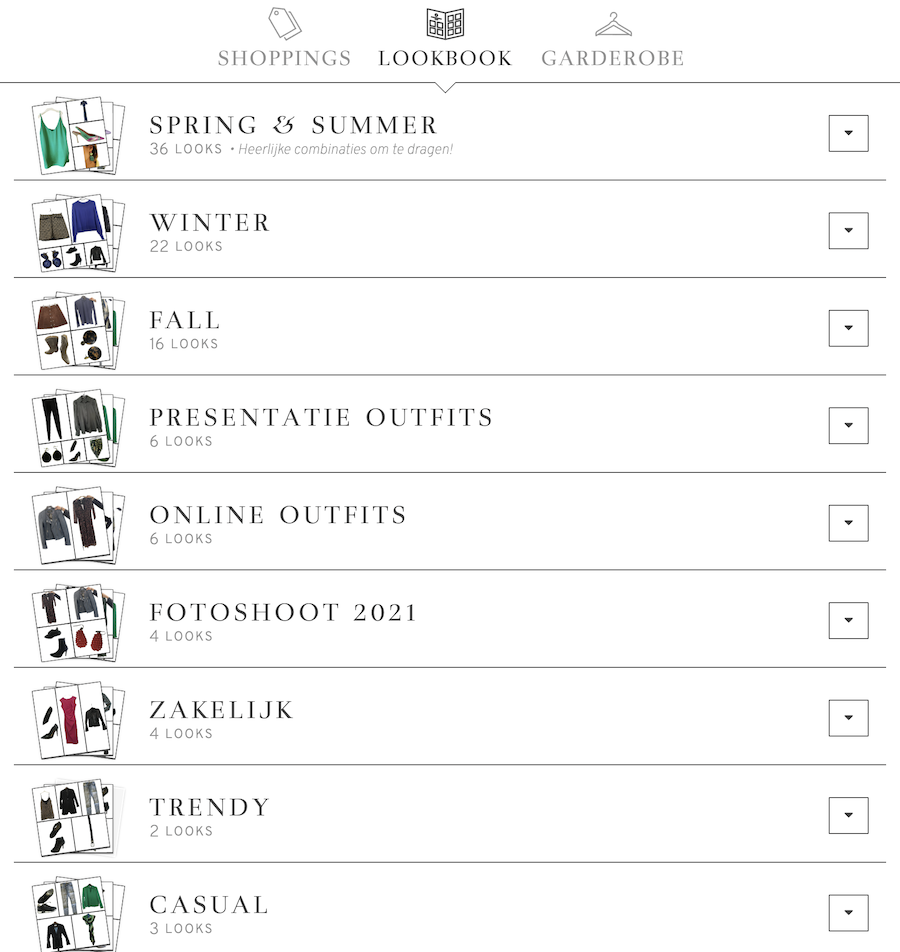
Task: Open the Spring & Summer category
Action: click(x=293, y=124)
